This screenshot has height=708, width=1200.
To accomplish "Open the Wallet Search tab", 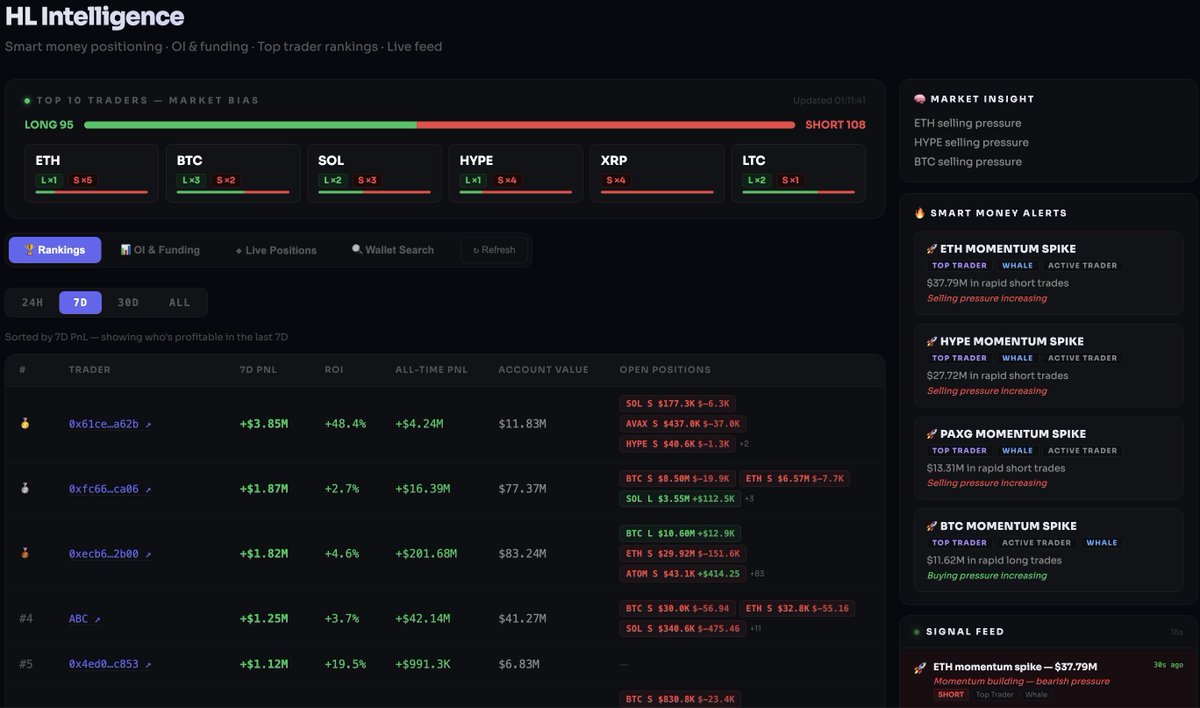I will click(x=393, y=250).
